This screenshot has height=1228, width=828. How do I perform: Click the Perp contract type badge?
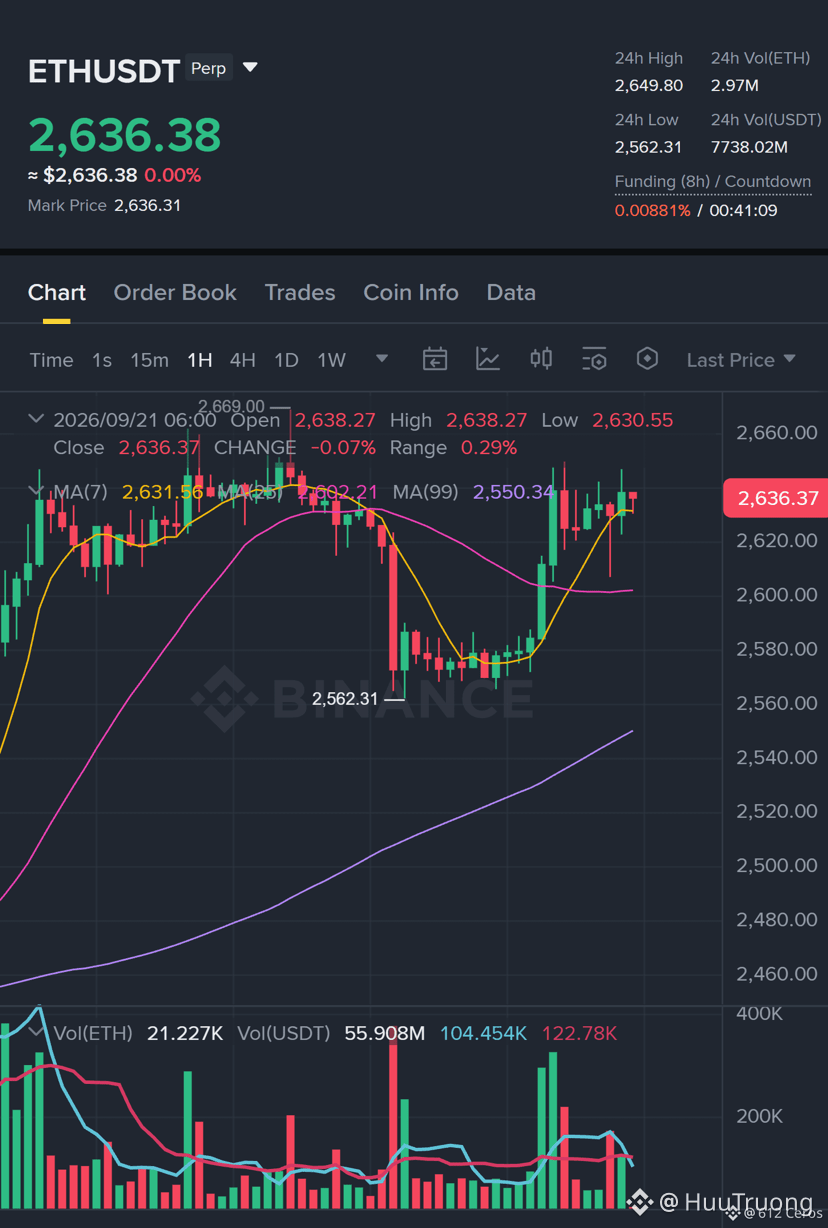[209, 68]
